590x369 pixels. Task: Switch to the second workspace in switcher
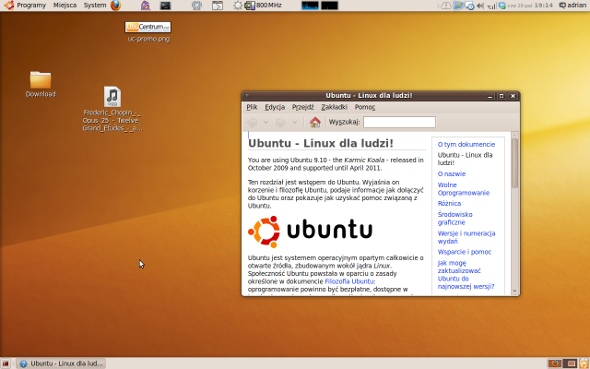pos(570,363)
